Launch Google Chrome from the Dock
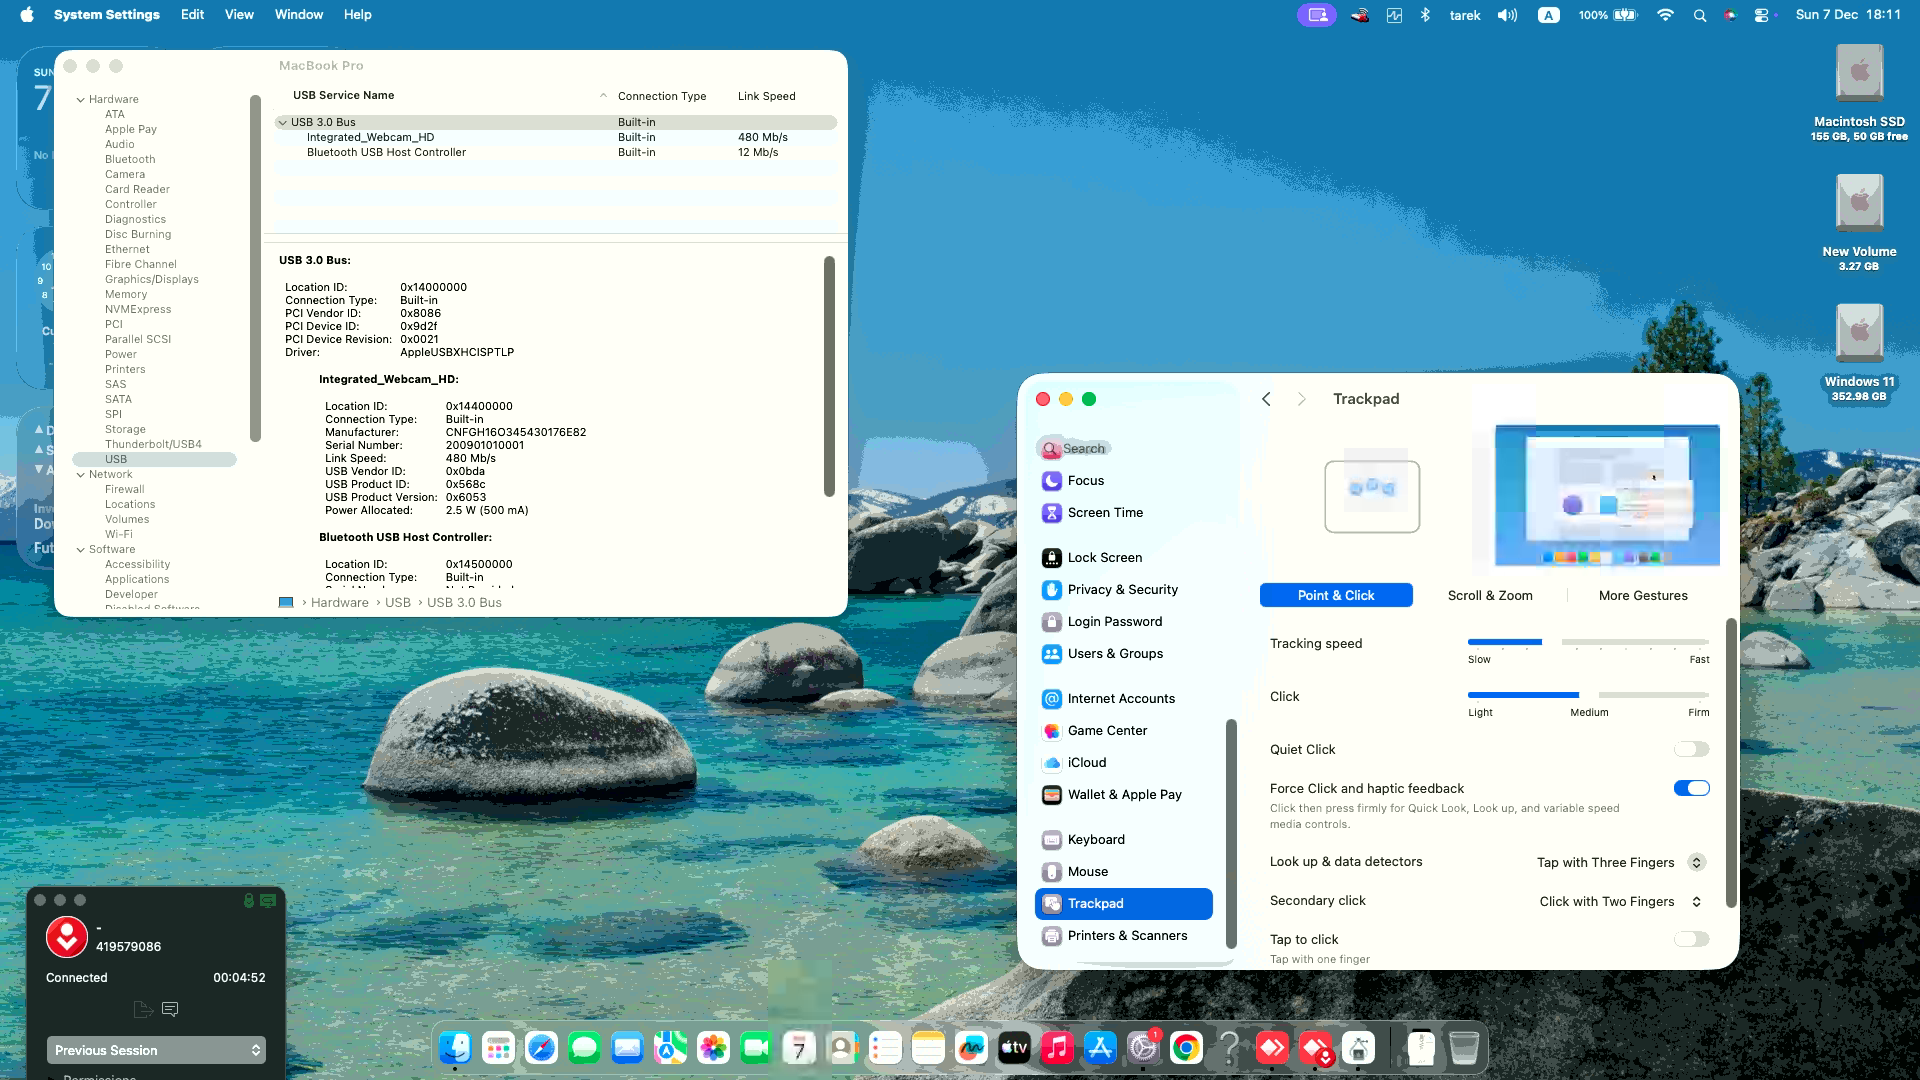This screenshot has width=1920, height=1080. pos(1186,1048)
